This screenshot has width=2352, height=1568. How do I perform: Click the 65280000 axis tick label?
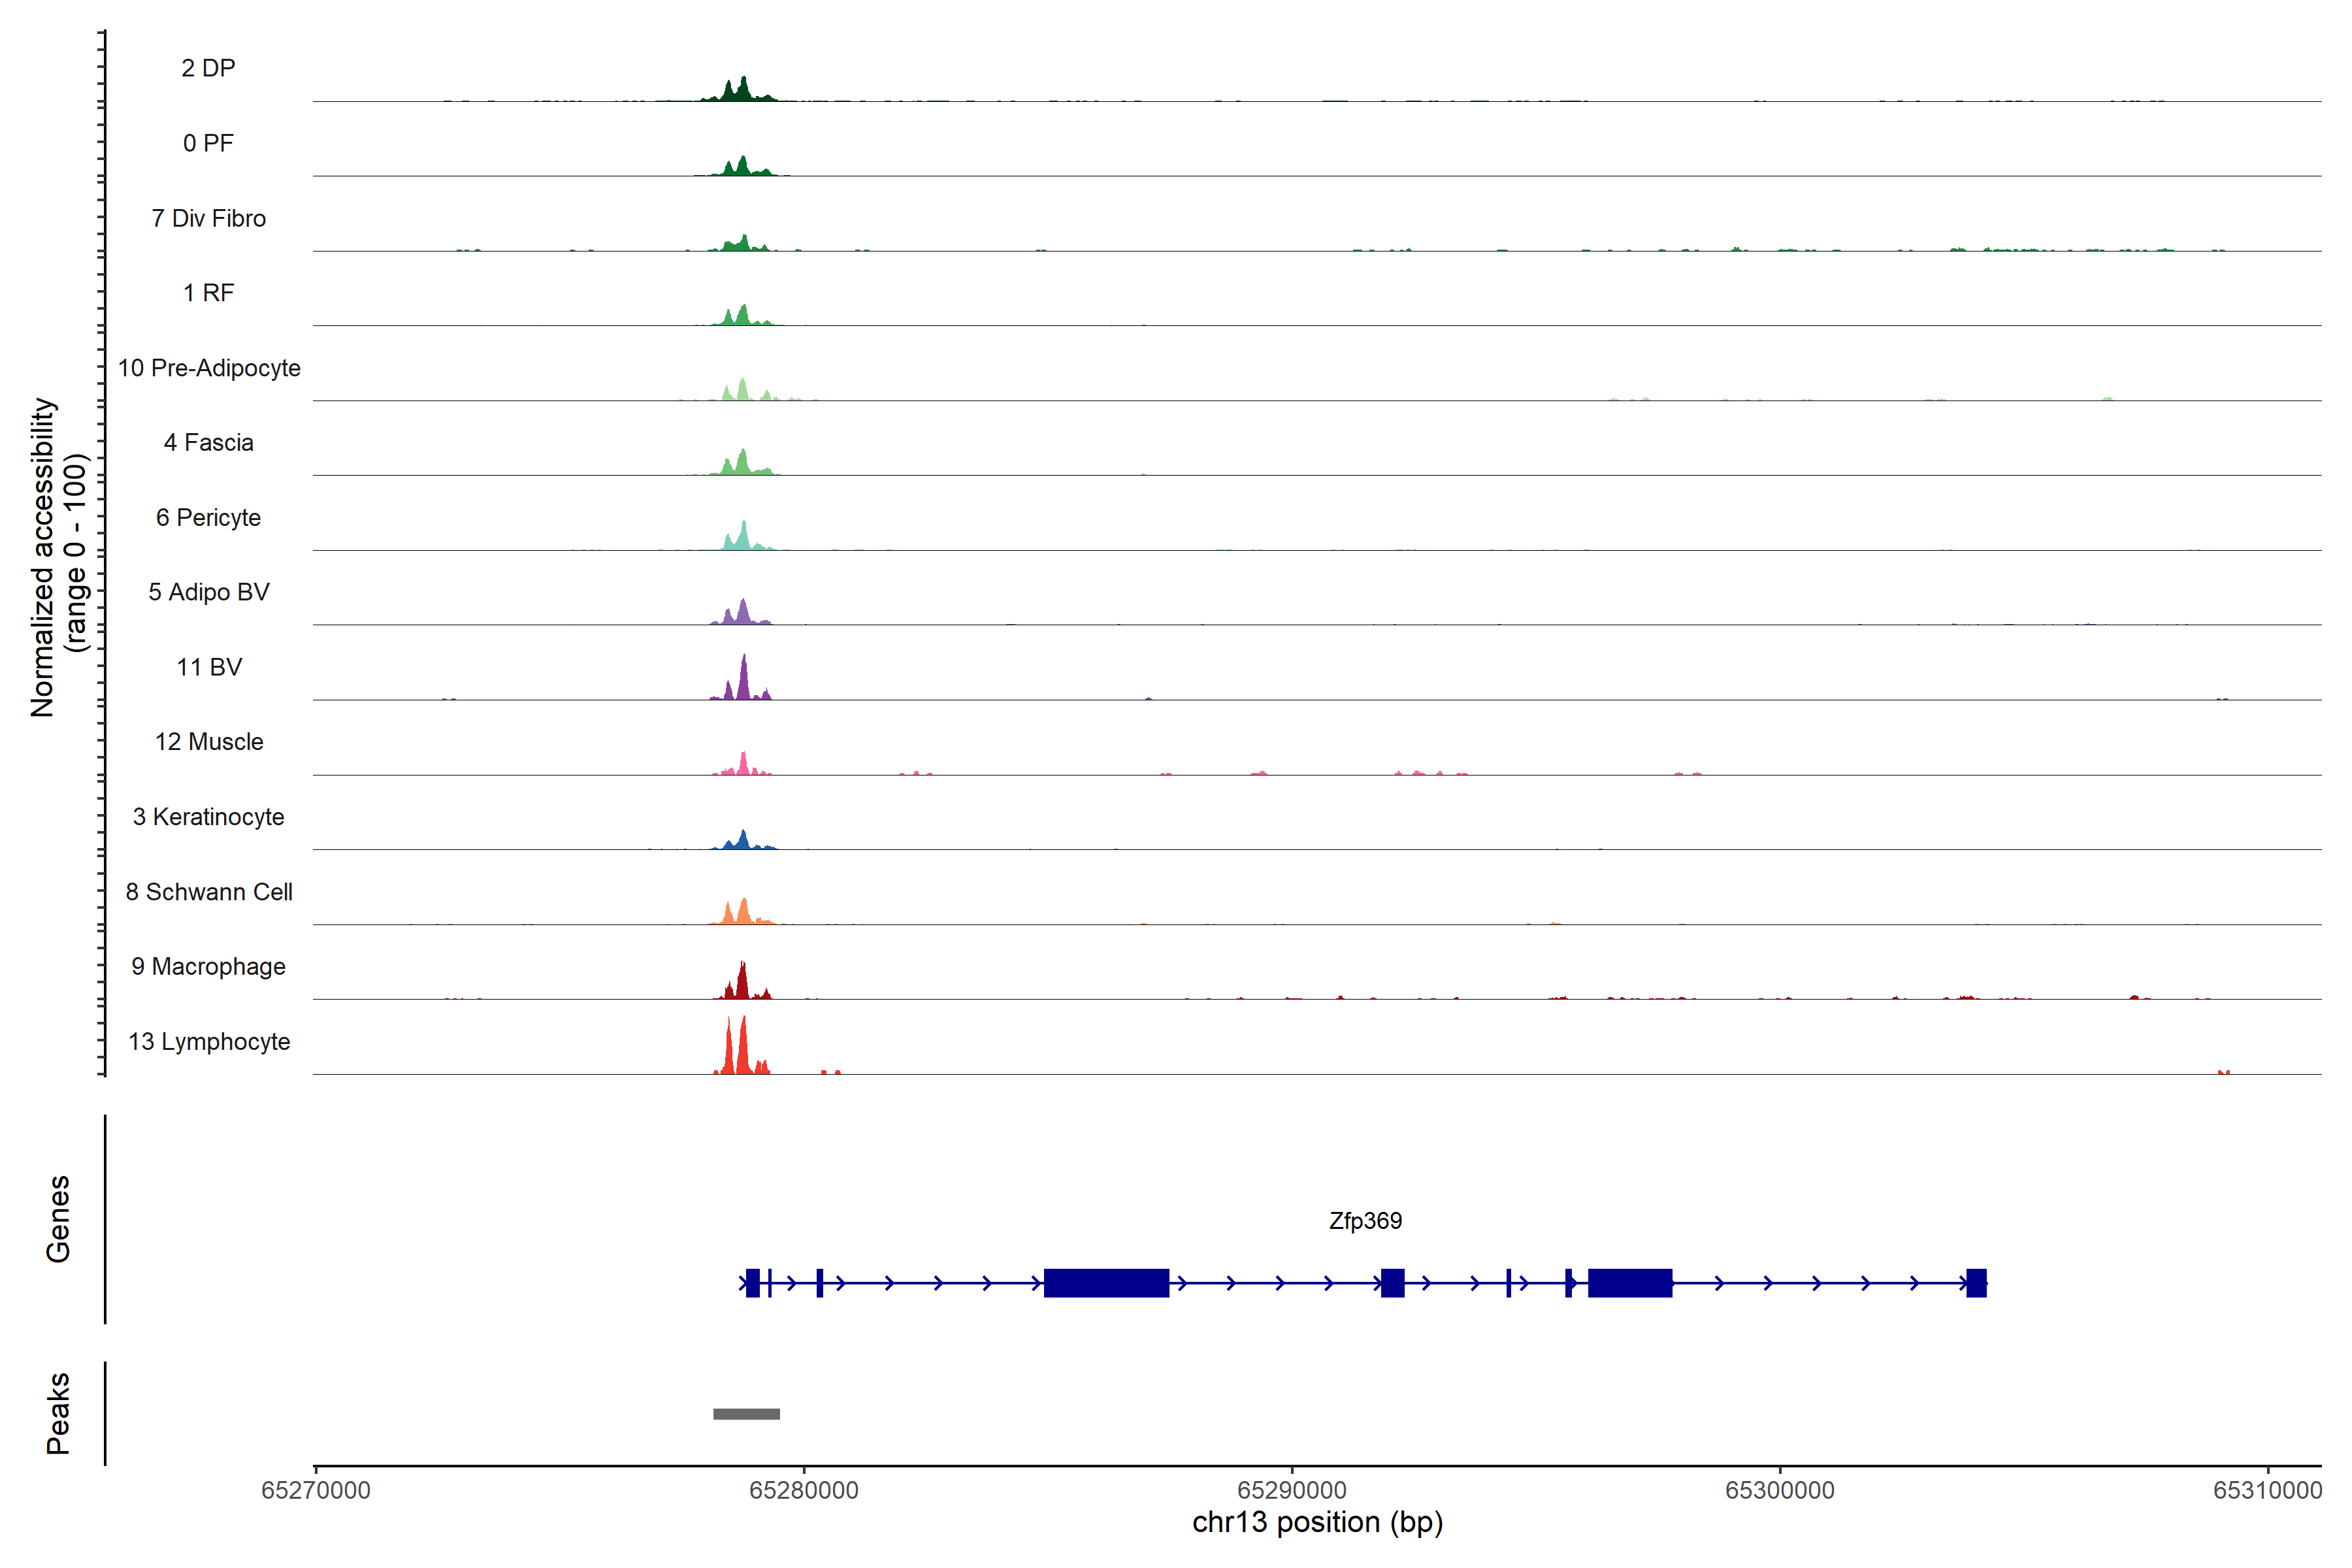coord(803,1490)
